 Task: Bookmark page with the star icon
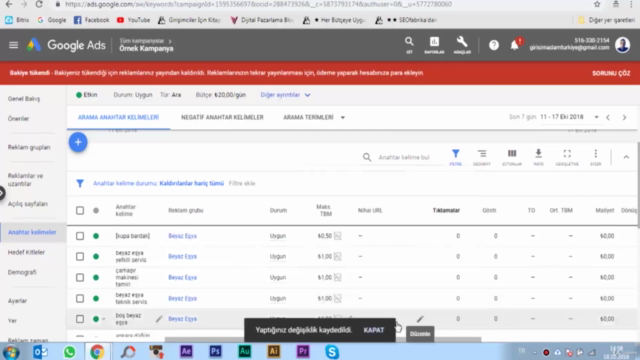click(x=597, y=4)
